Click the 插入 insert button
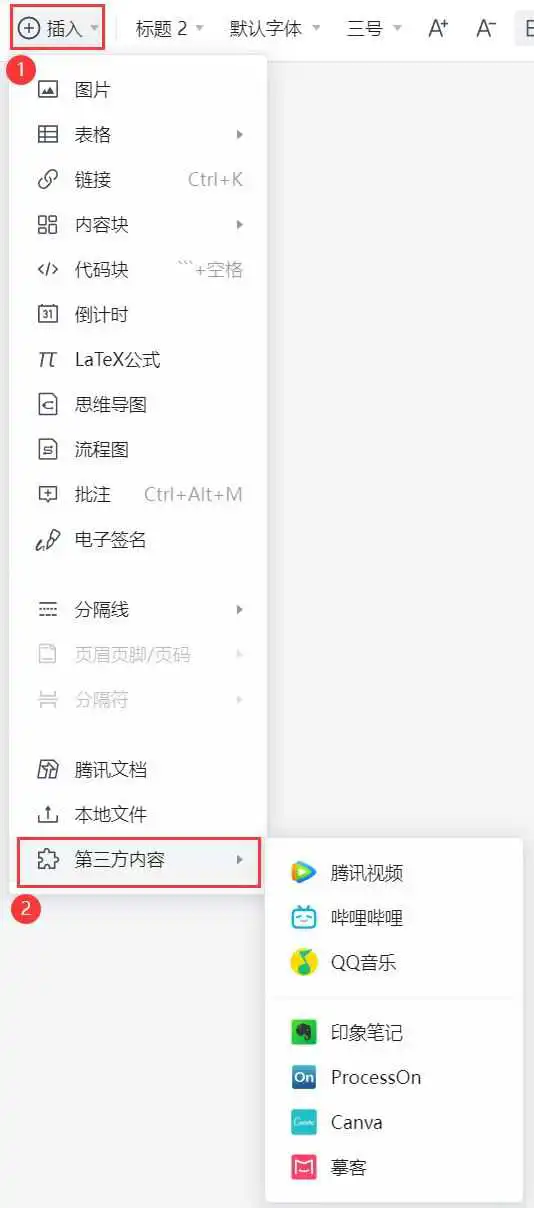 coord(58,28)
